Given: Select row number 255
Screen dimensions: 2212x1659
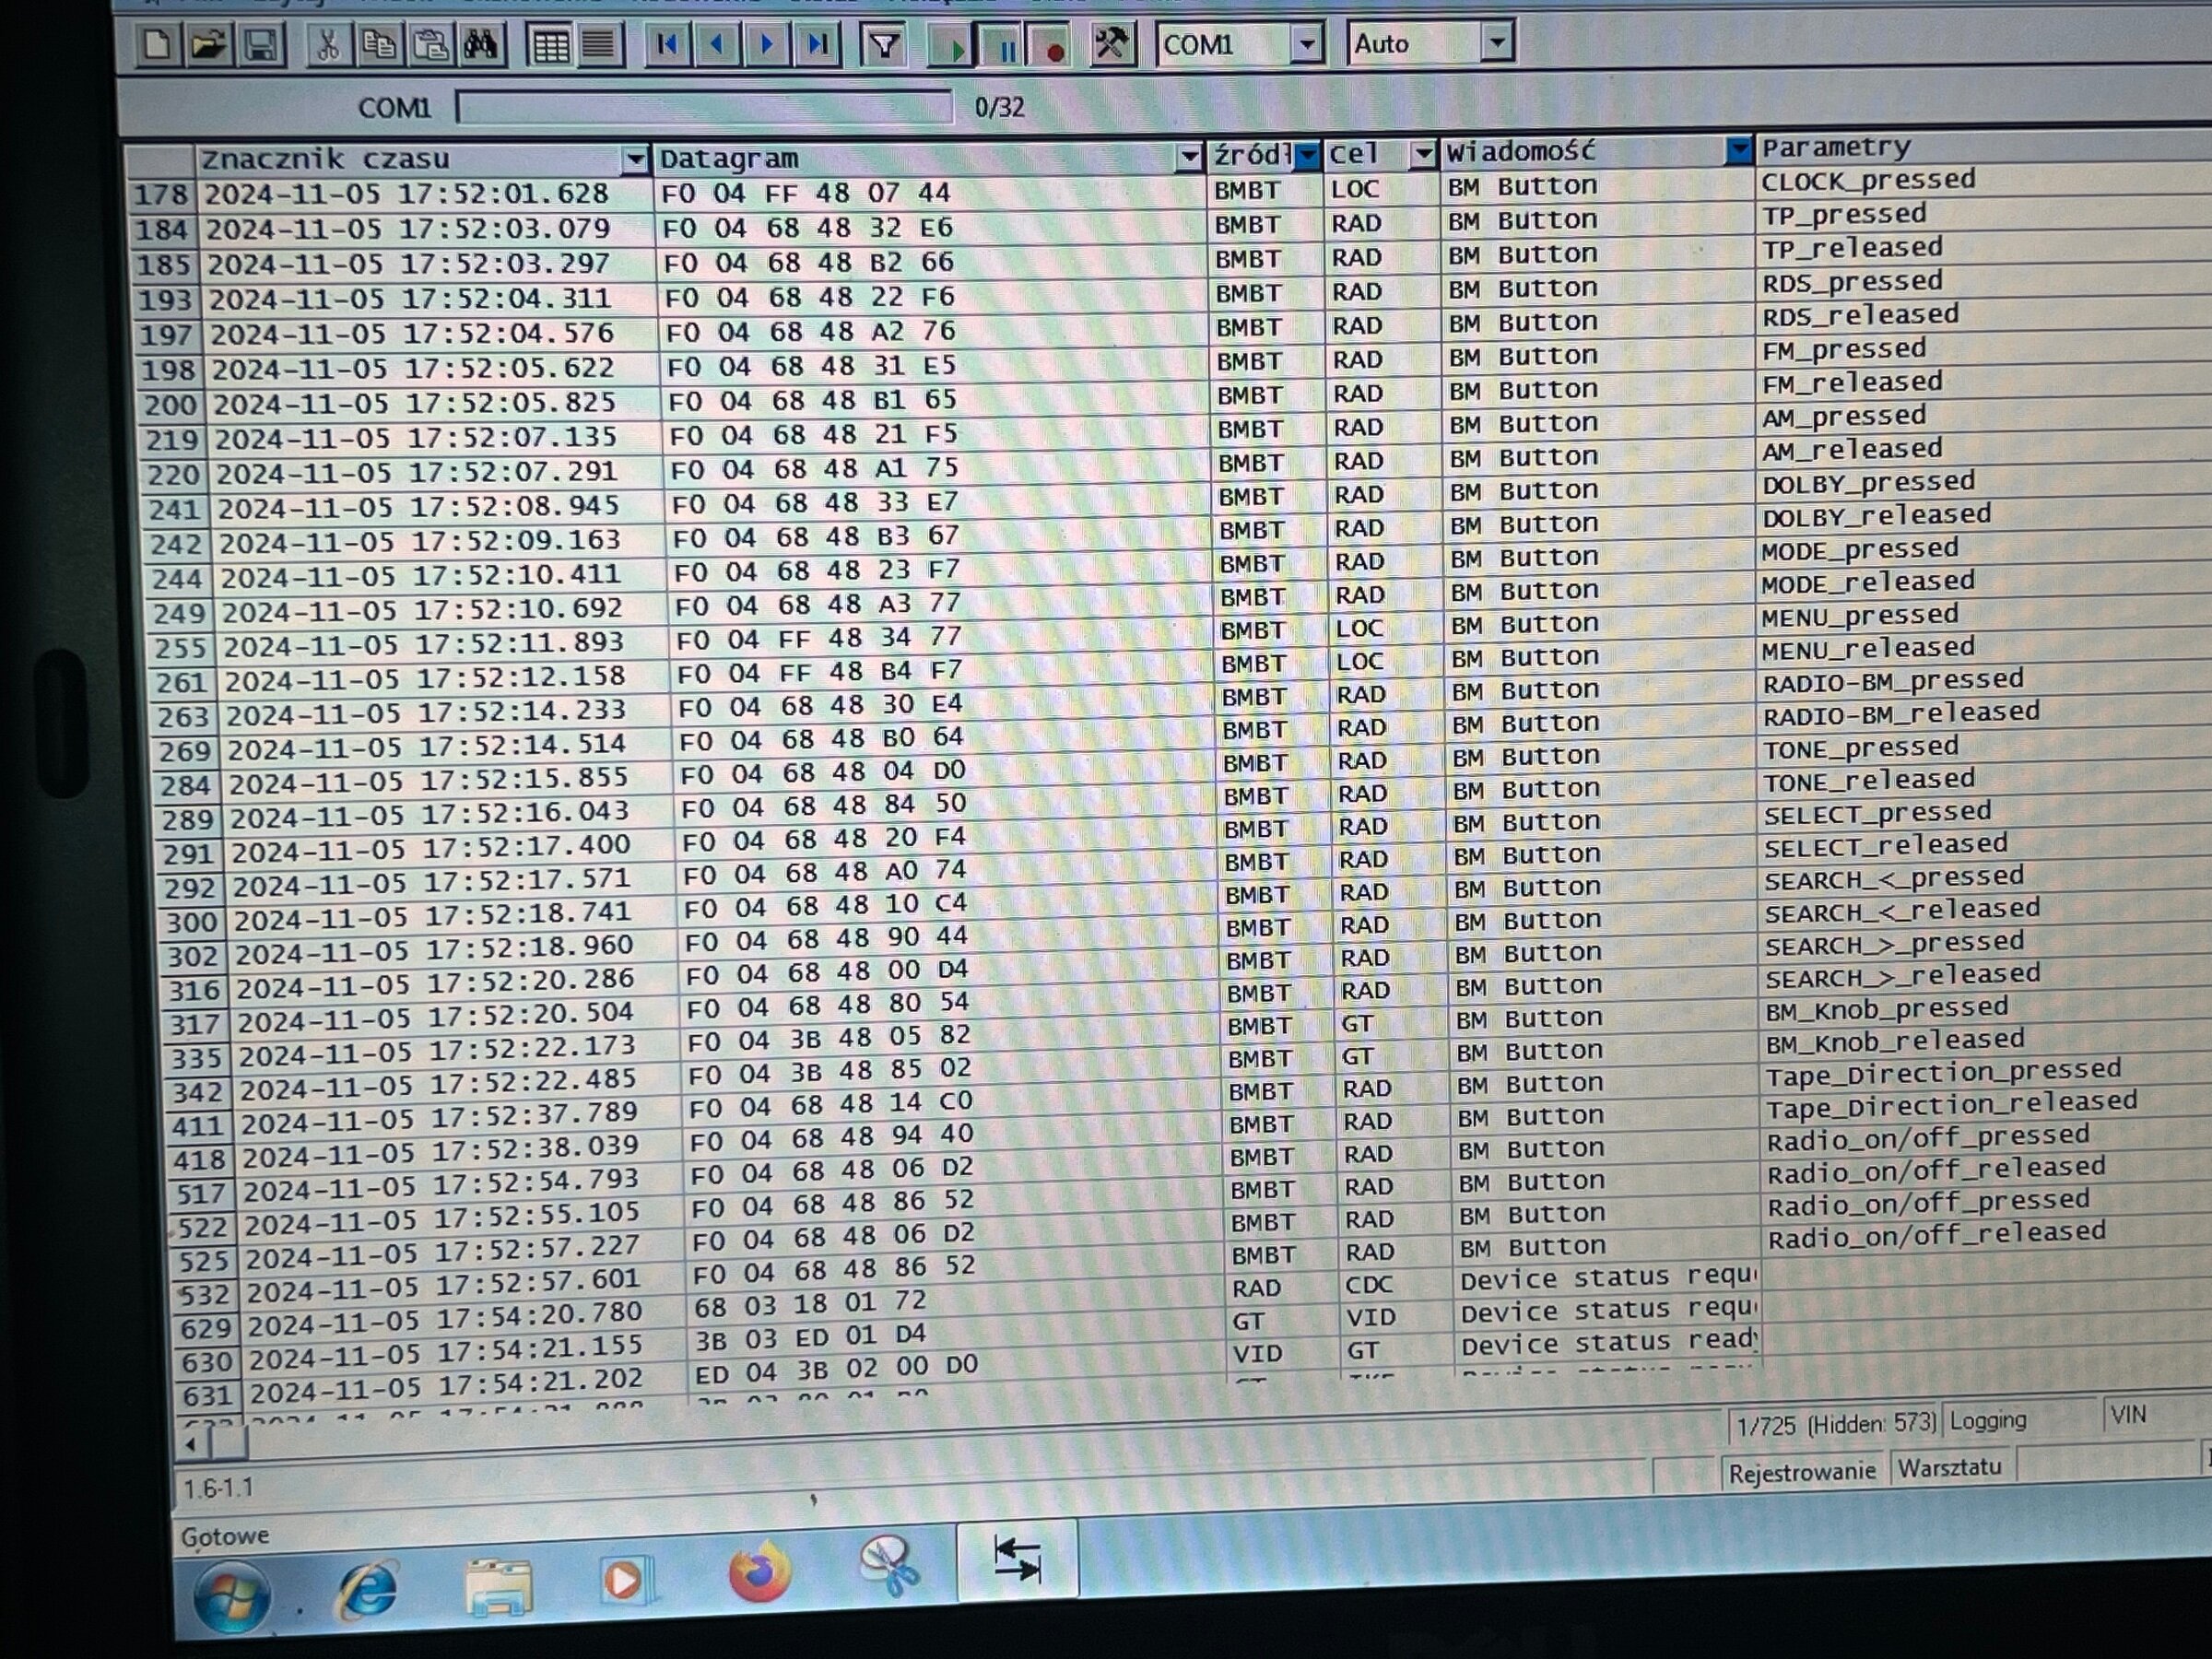Looking at the screenshot, I should [x=181, y=649].
